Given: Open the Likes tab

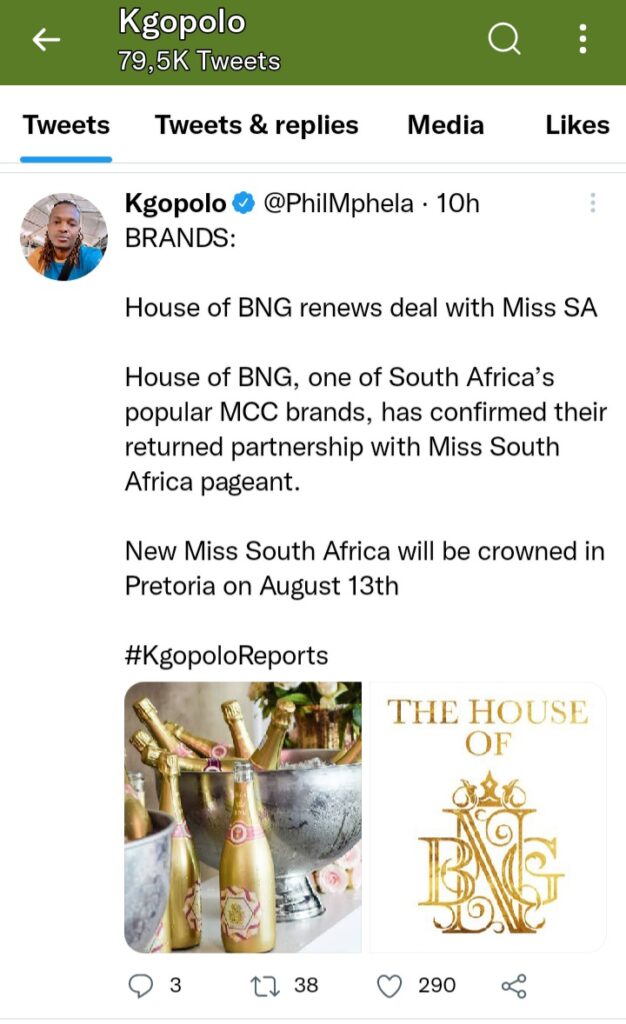Looking at the screenshot, I should [x=577, y=125].
